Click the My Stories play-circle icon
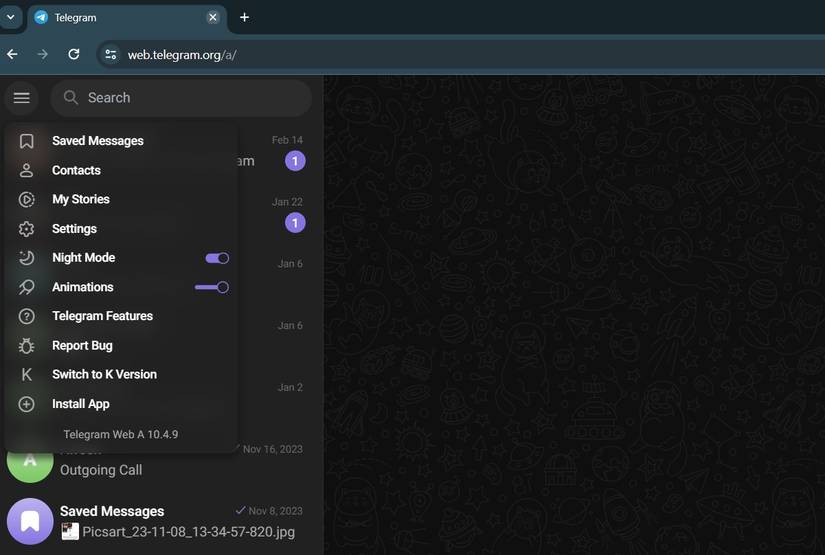The height and width of the screenshot is (555, 825). [x=26, y=199]
